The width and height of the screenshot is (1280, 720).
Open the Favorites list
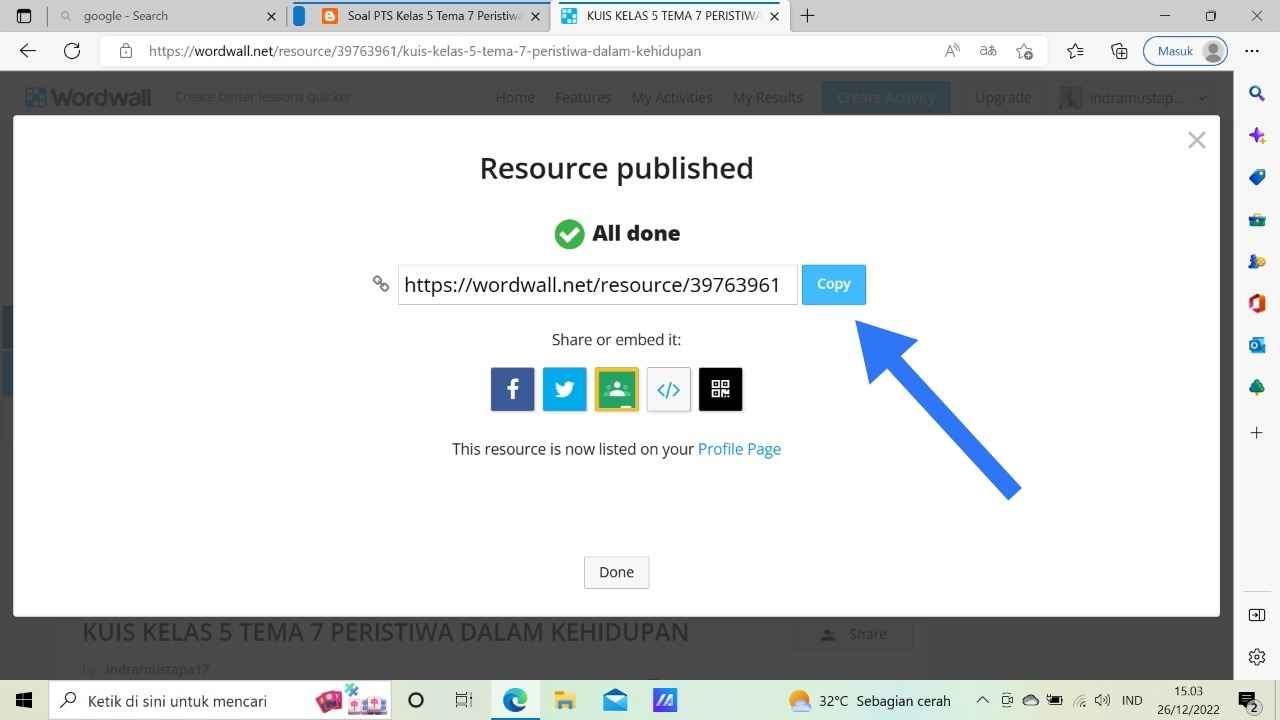pos(1075,51)
